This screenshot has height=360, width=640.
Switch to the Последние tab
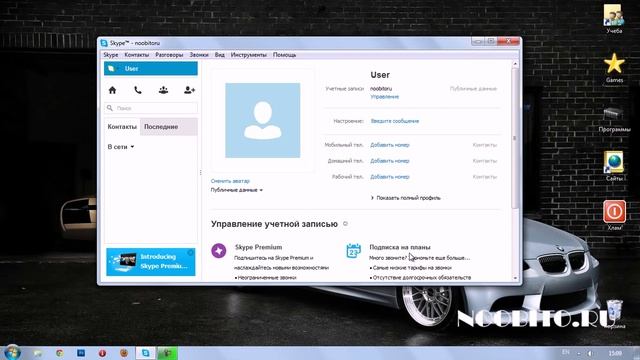point(169,127)
